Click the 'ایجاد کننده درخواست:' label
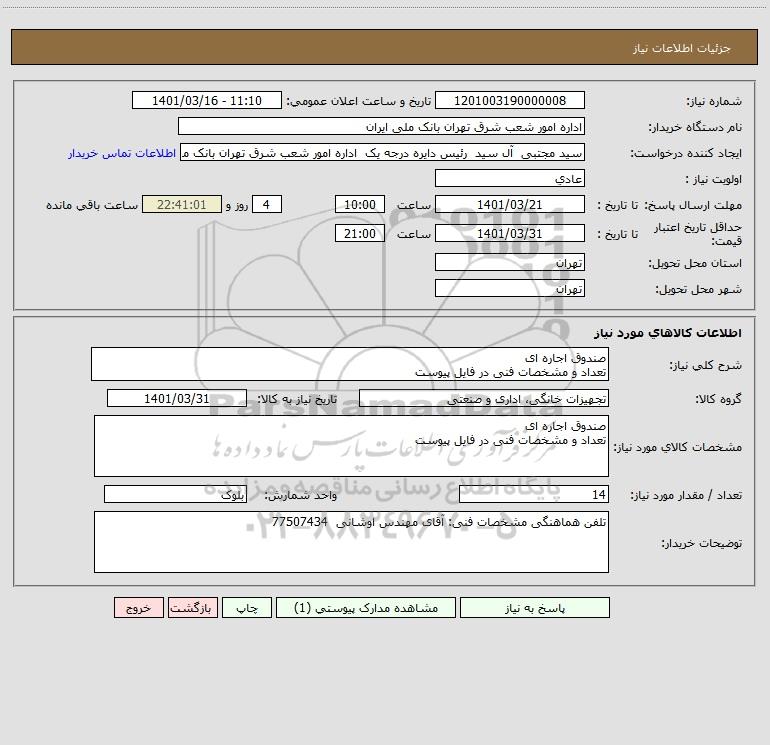 click(x=686, y=153)
